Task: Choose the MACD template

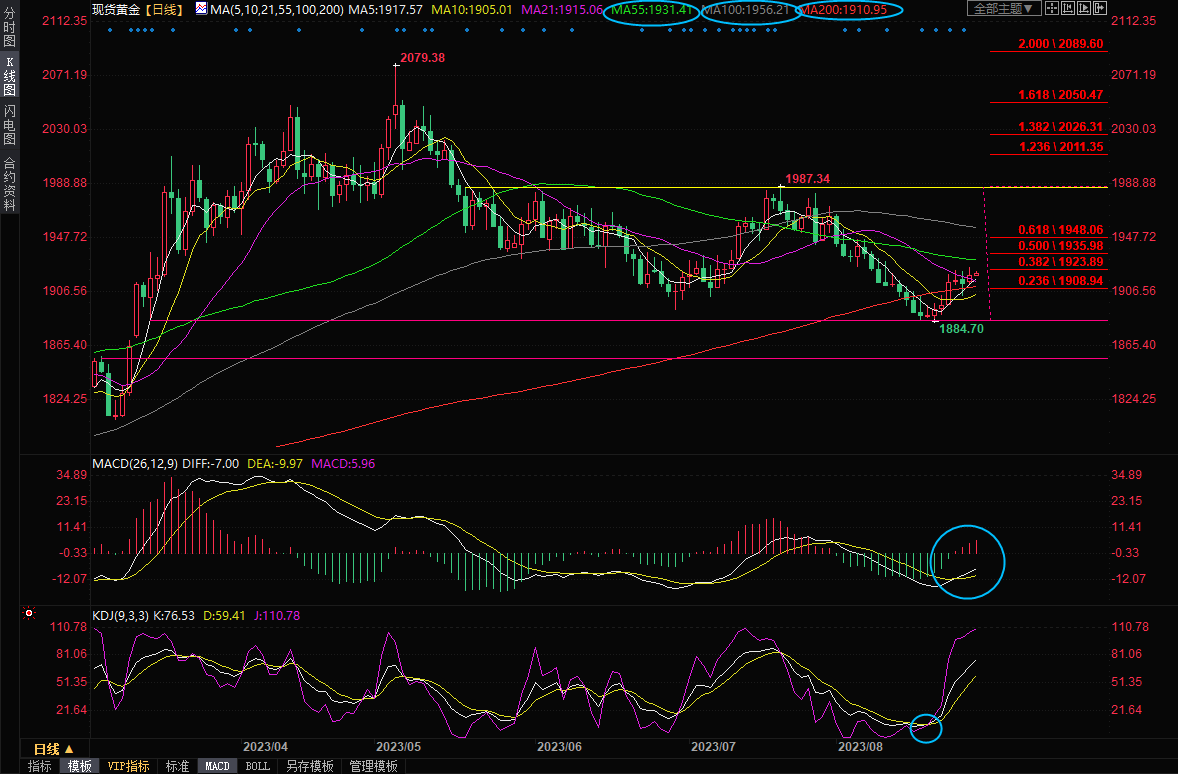Action: [217, 766]
